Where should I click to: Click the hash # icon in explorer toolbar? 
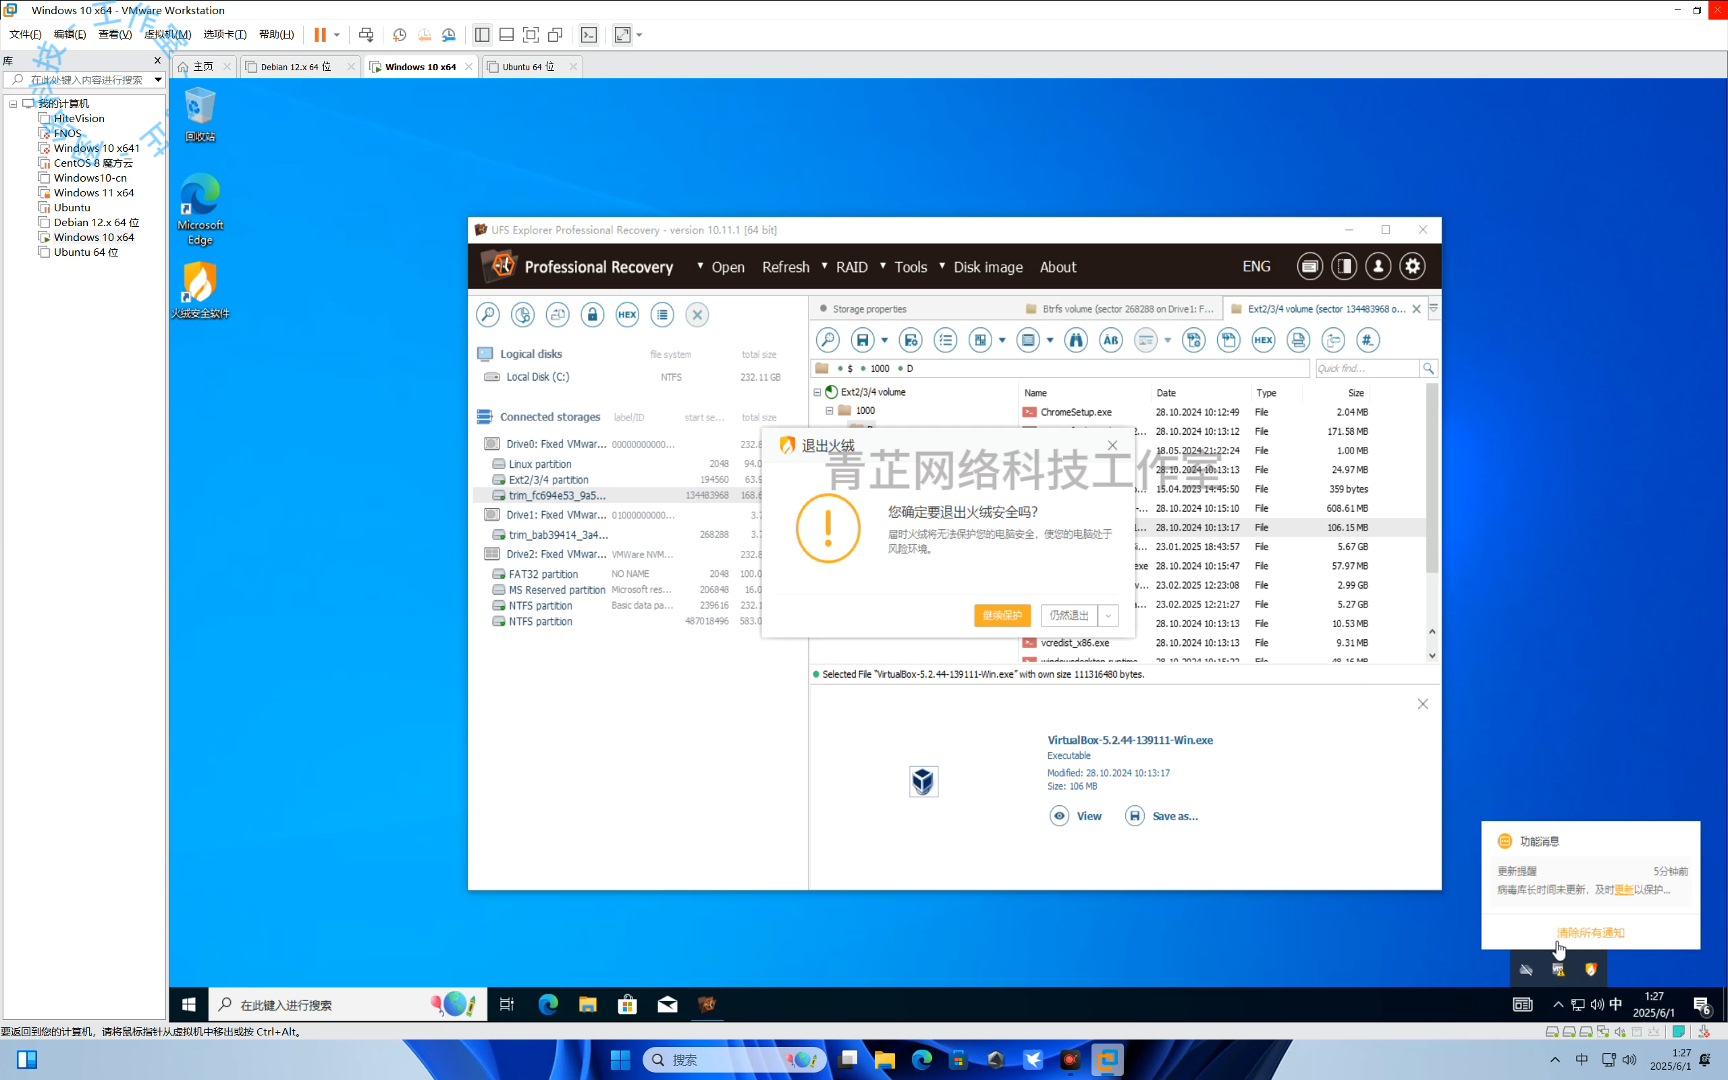pyautogui.click(x=1368, y=340)
